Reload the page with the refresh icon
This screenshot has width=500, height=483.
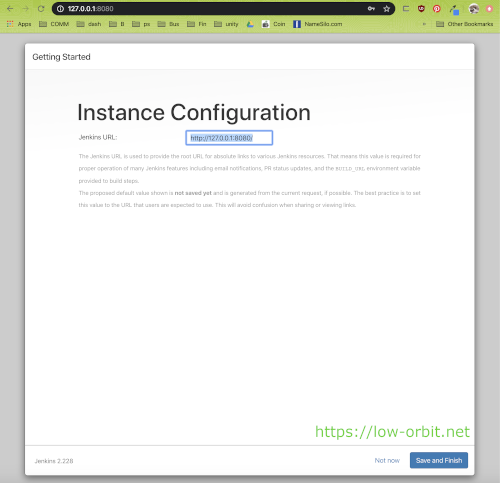[x=41, y=9]
